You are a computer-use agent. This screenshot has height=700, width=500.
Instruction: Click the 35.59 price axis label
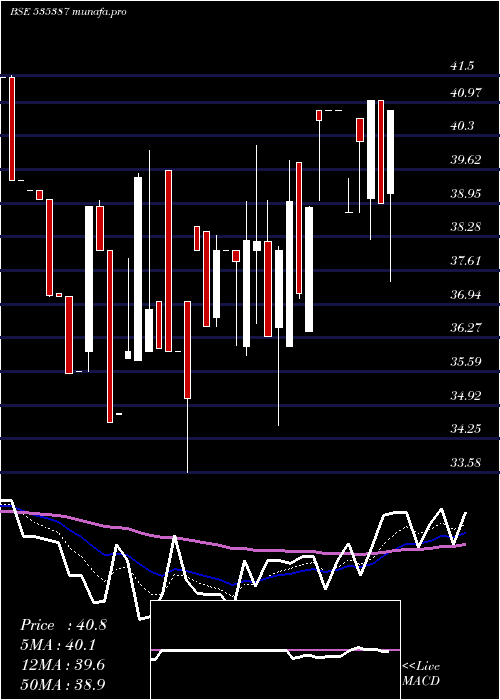pos(466,361)
